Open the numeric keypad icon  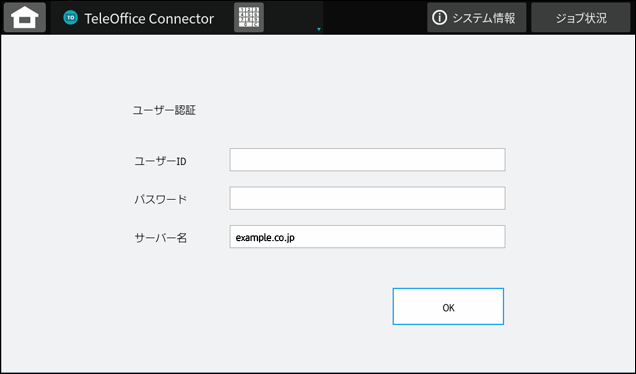point(249,17)
